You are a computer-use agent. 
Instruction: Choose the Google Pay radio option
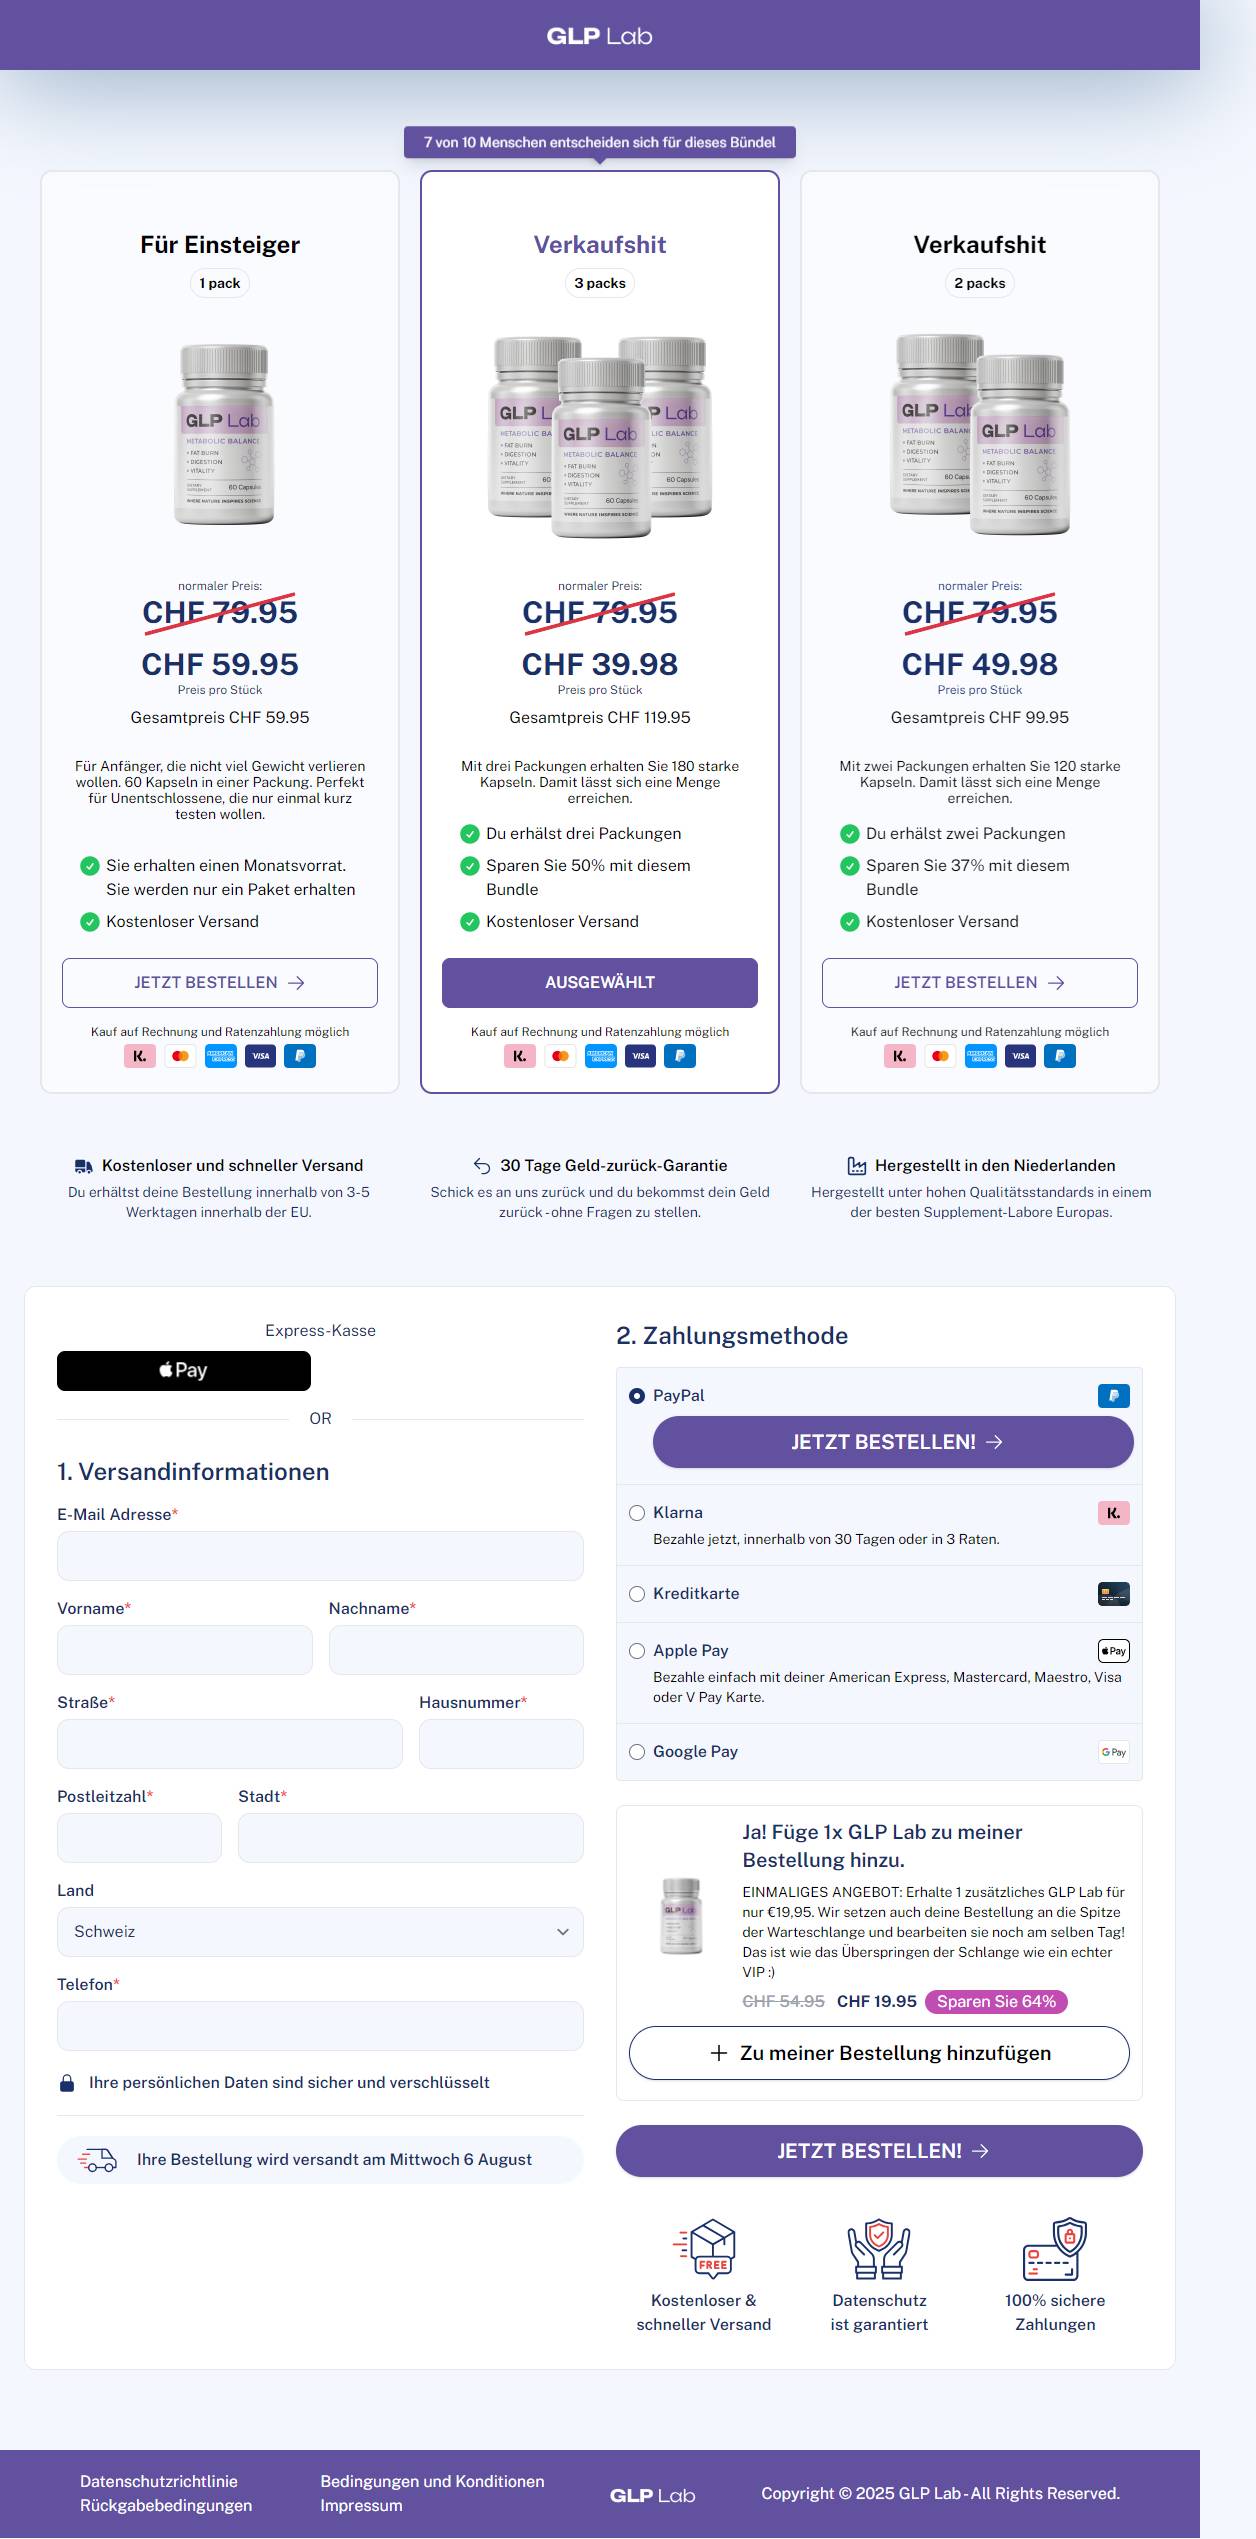(637, 1752)
